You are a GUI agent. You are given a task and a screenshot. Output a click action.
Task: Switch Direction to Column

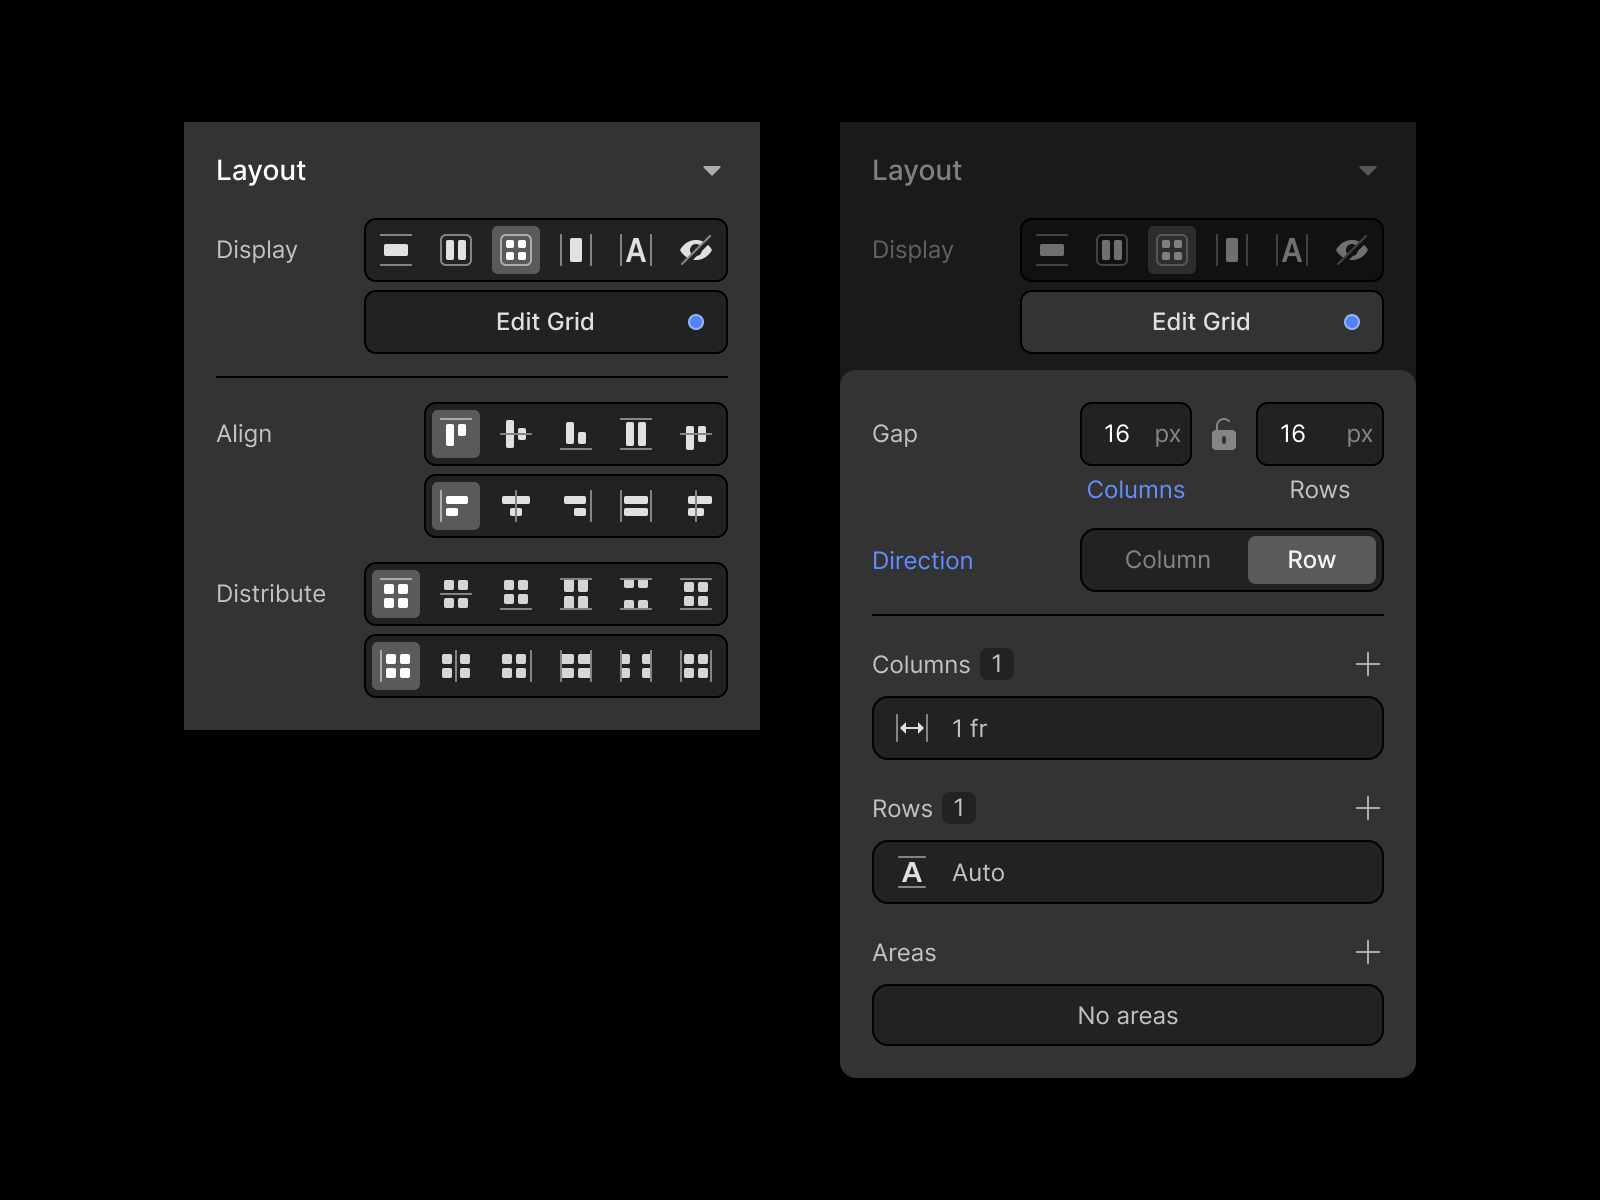(1168, 560)
